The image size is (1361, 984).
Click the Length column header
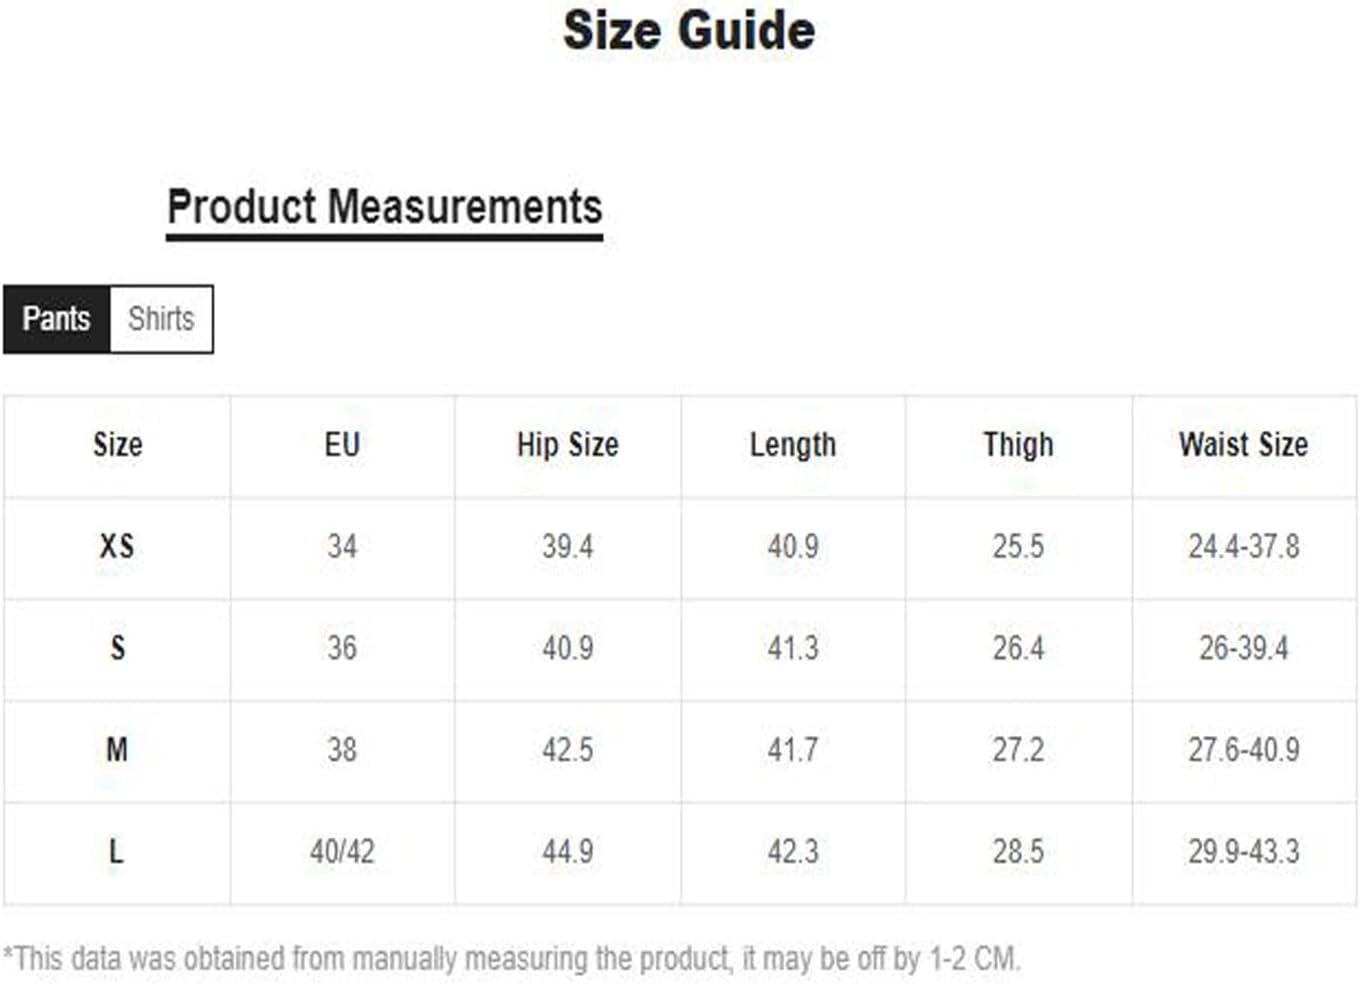792,445
